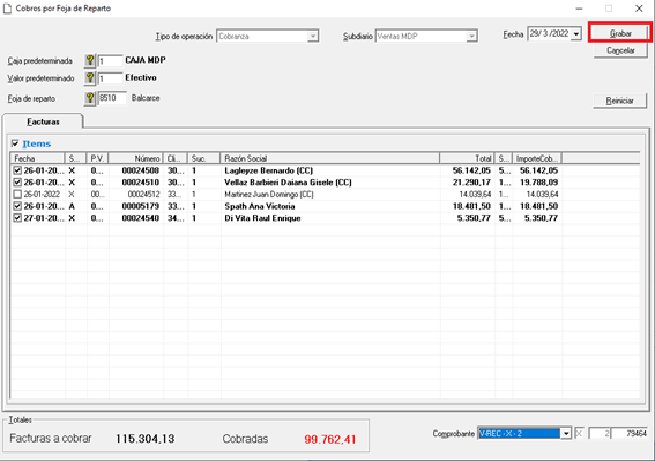Select the Facturas tab
The height and width of the screenshot is (461, 655).
[x=43, y=121]
